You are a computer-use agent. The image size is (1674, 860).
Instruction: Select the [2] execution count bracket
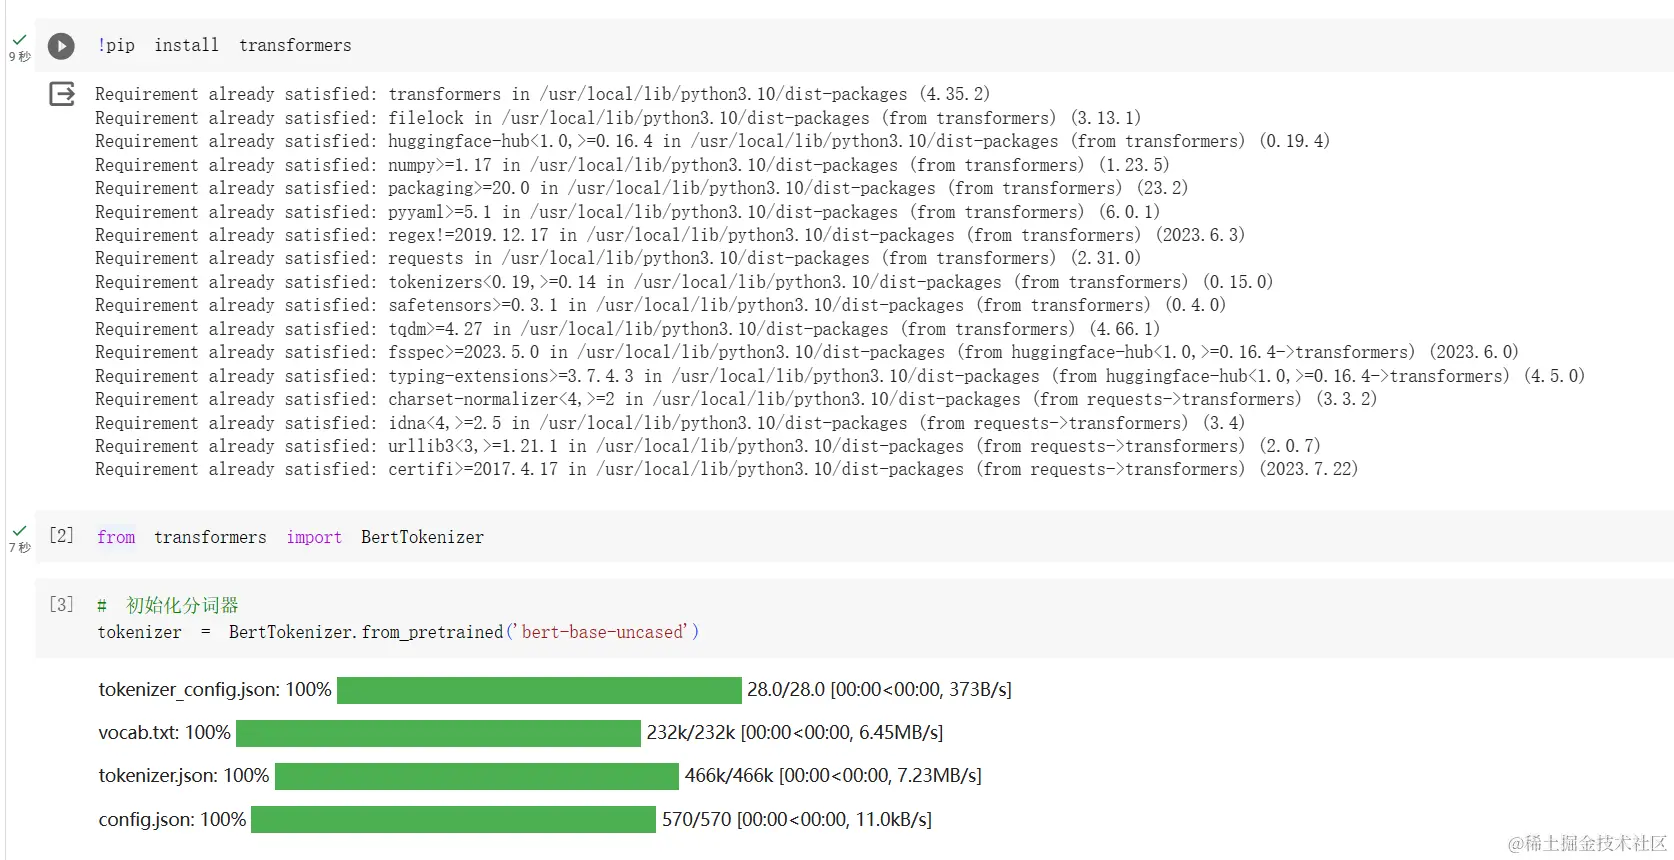(61, 536)
